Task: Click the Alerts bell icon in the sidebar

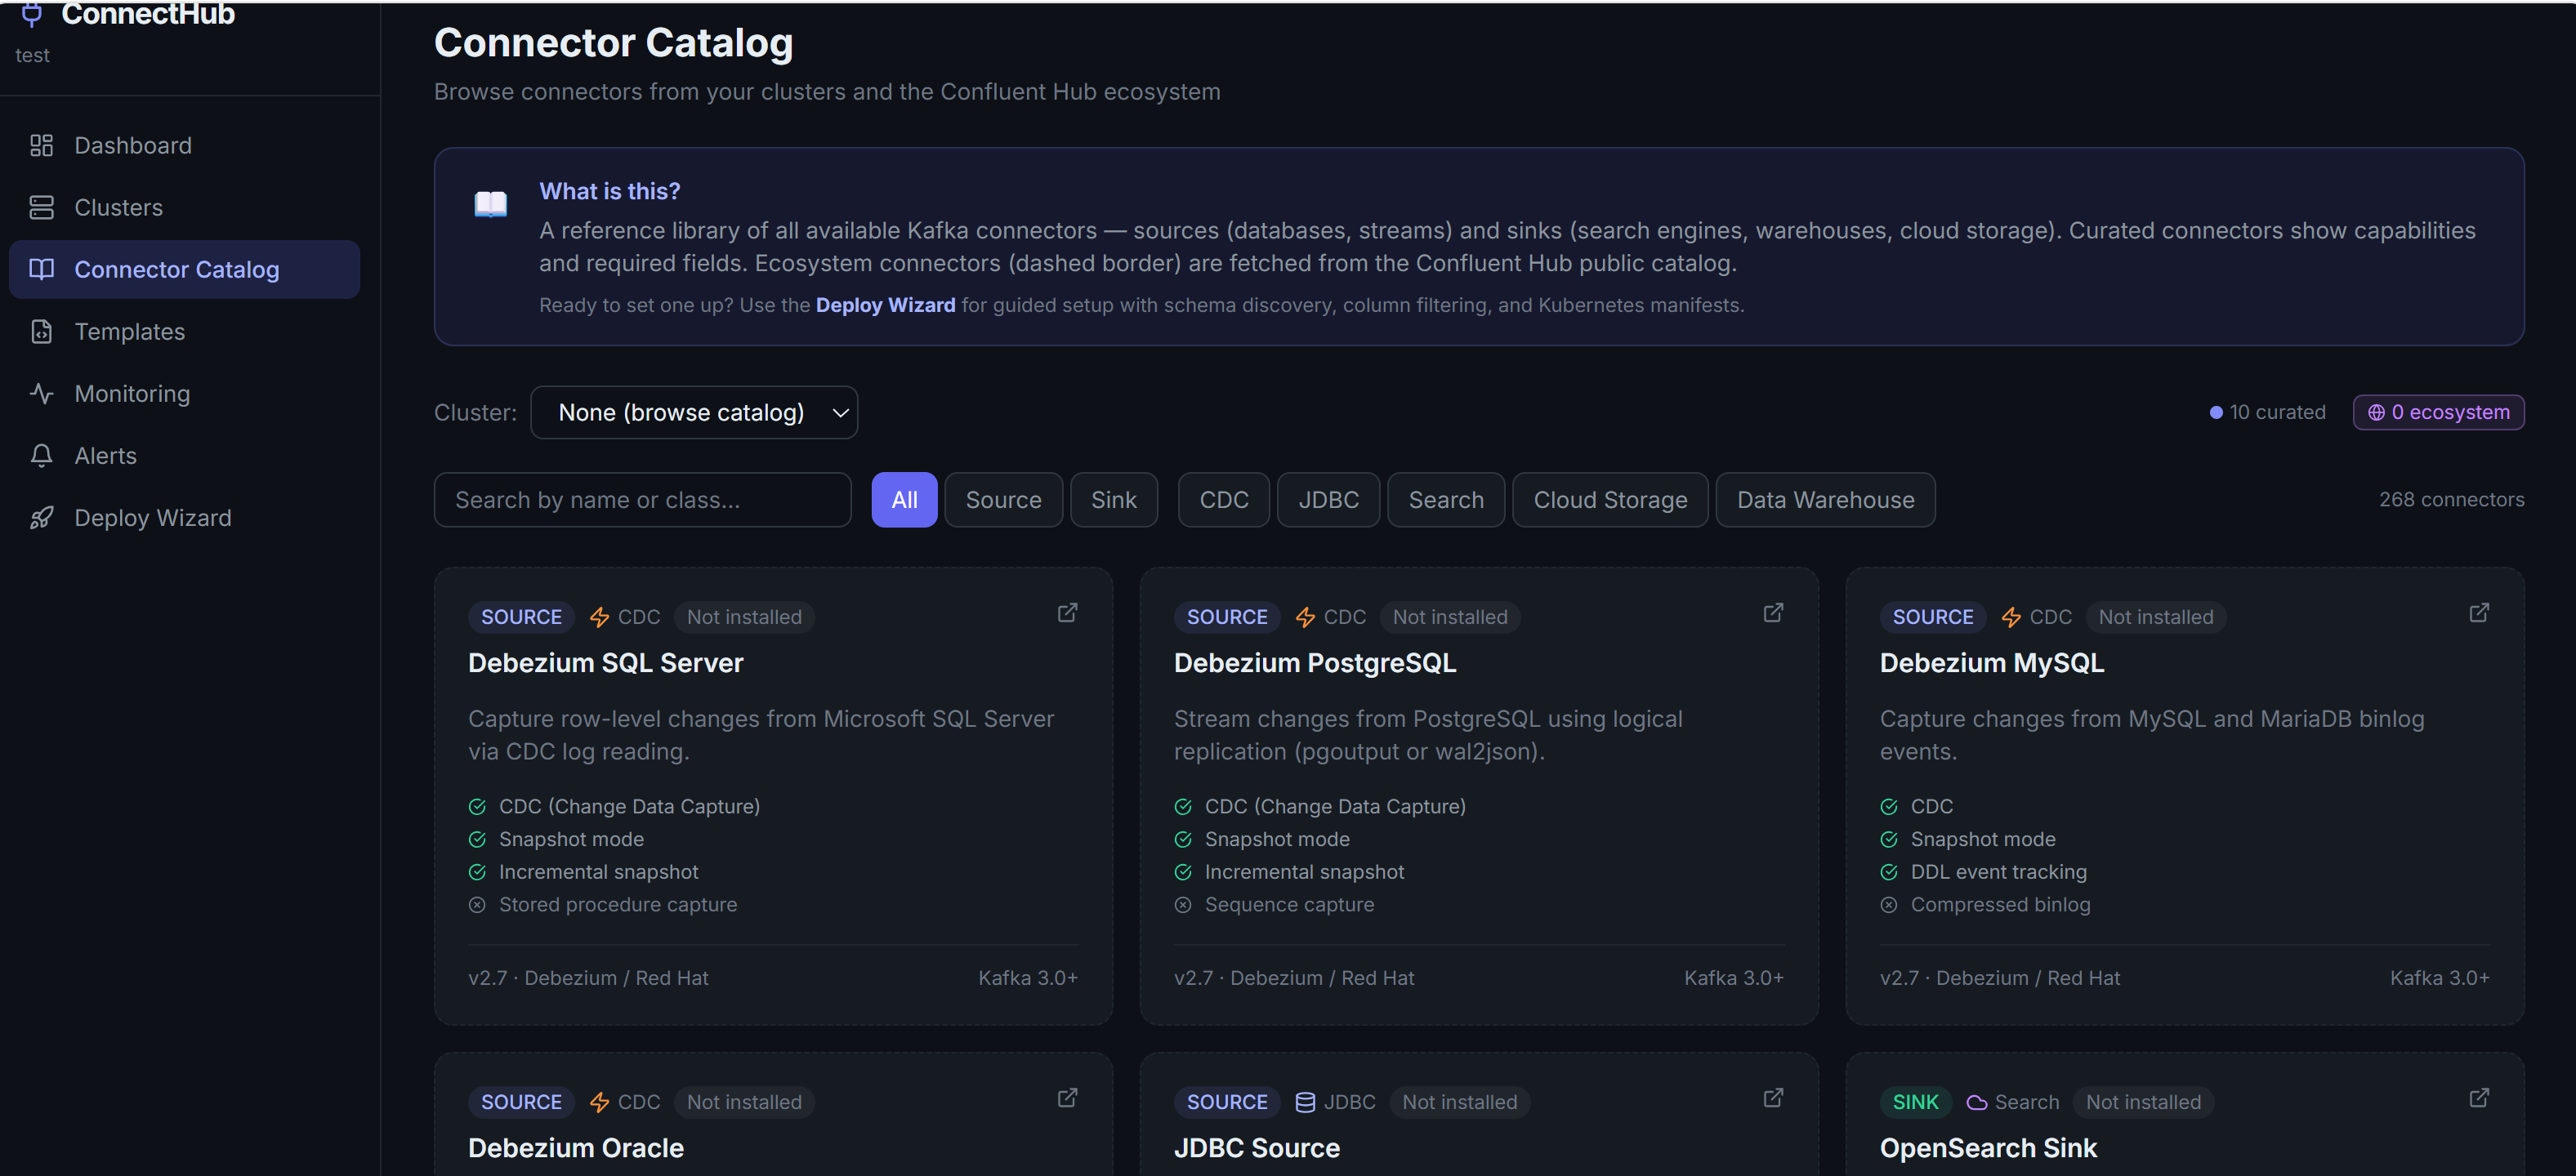Action: 41,455
